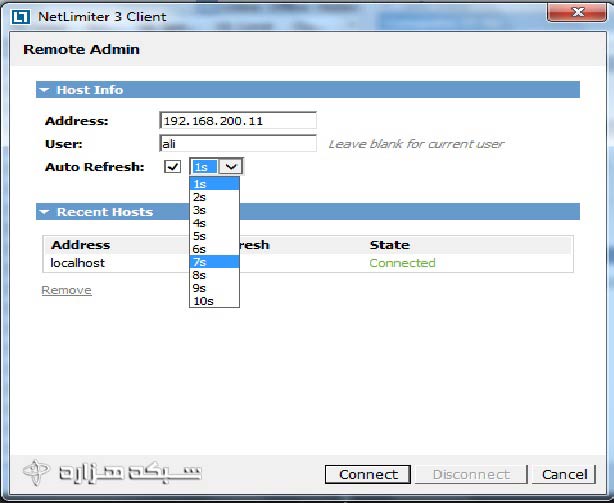Select 2s in refresh list

[215, 197]
